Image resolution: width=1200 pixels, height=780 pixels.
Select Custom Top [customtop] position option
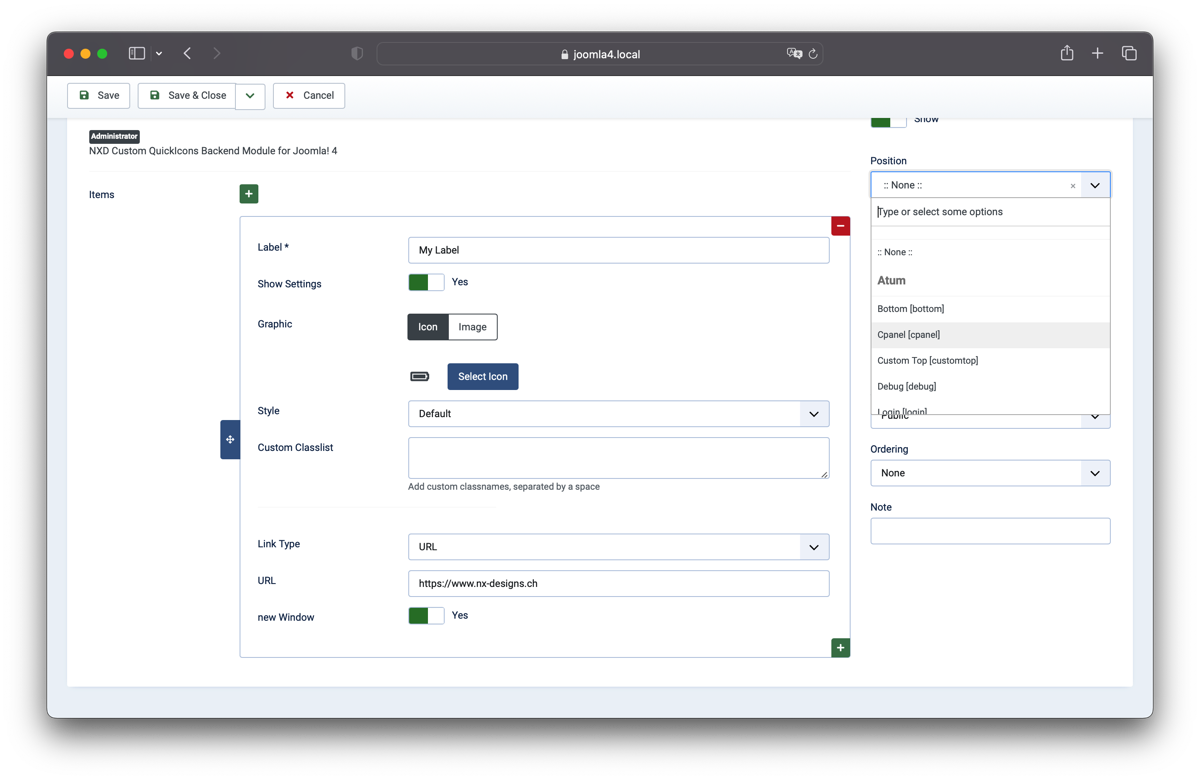[927, 361]
